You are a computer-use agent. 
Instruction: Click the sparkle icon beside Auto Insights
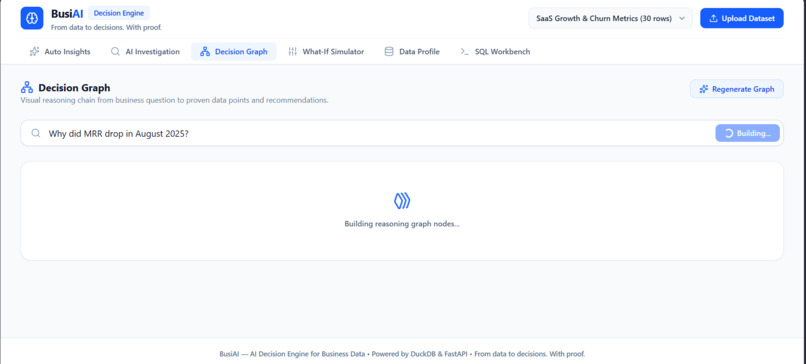[x=34, y=51]
